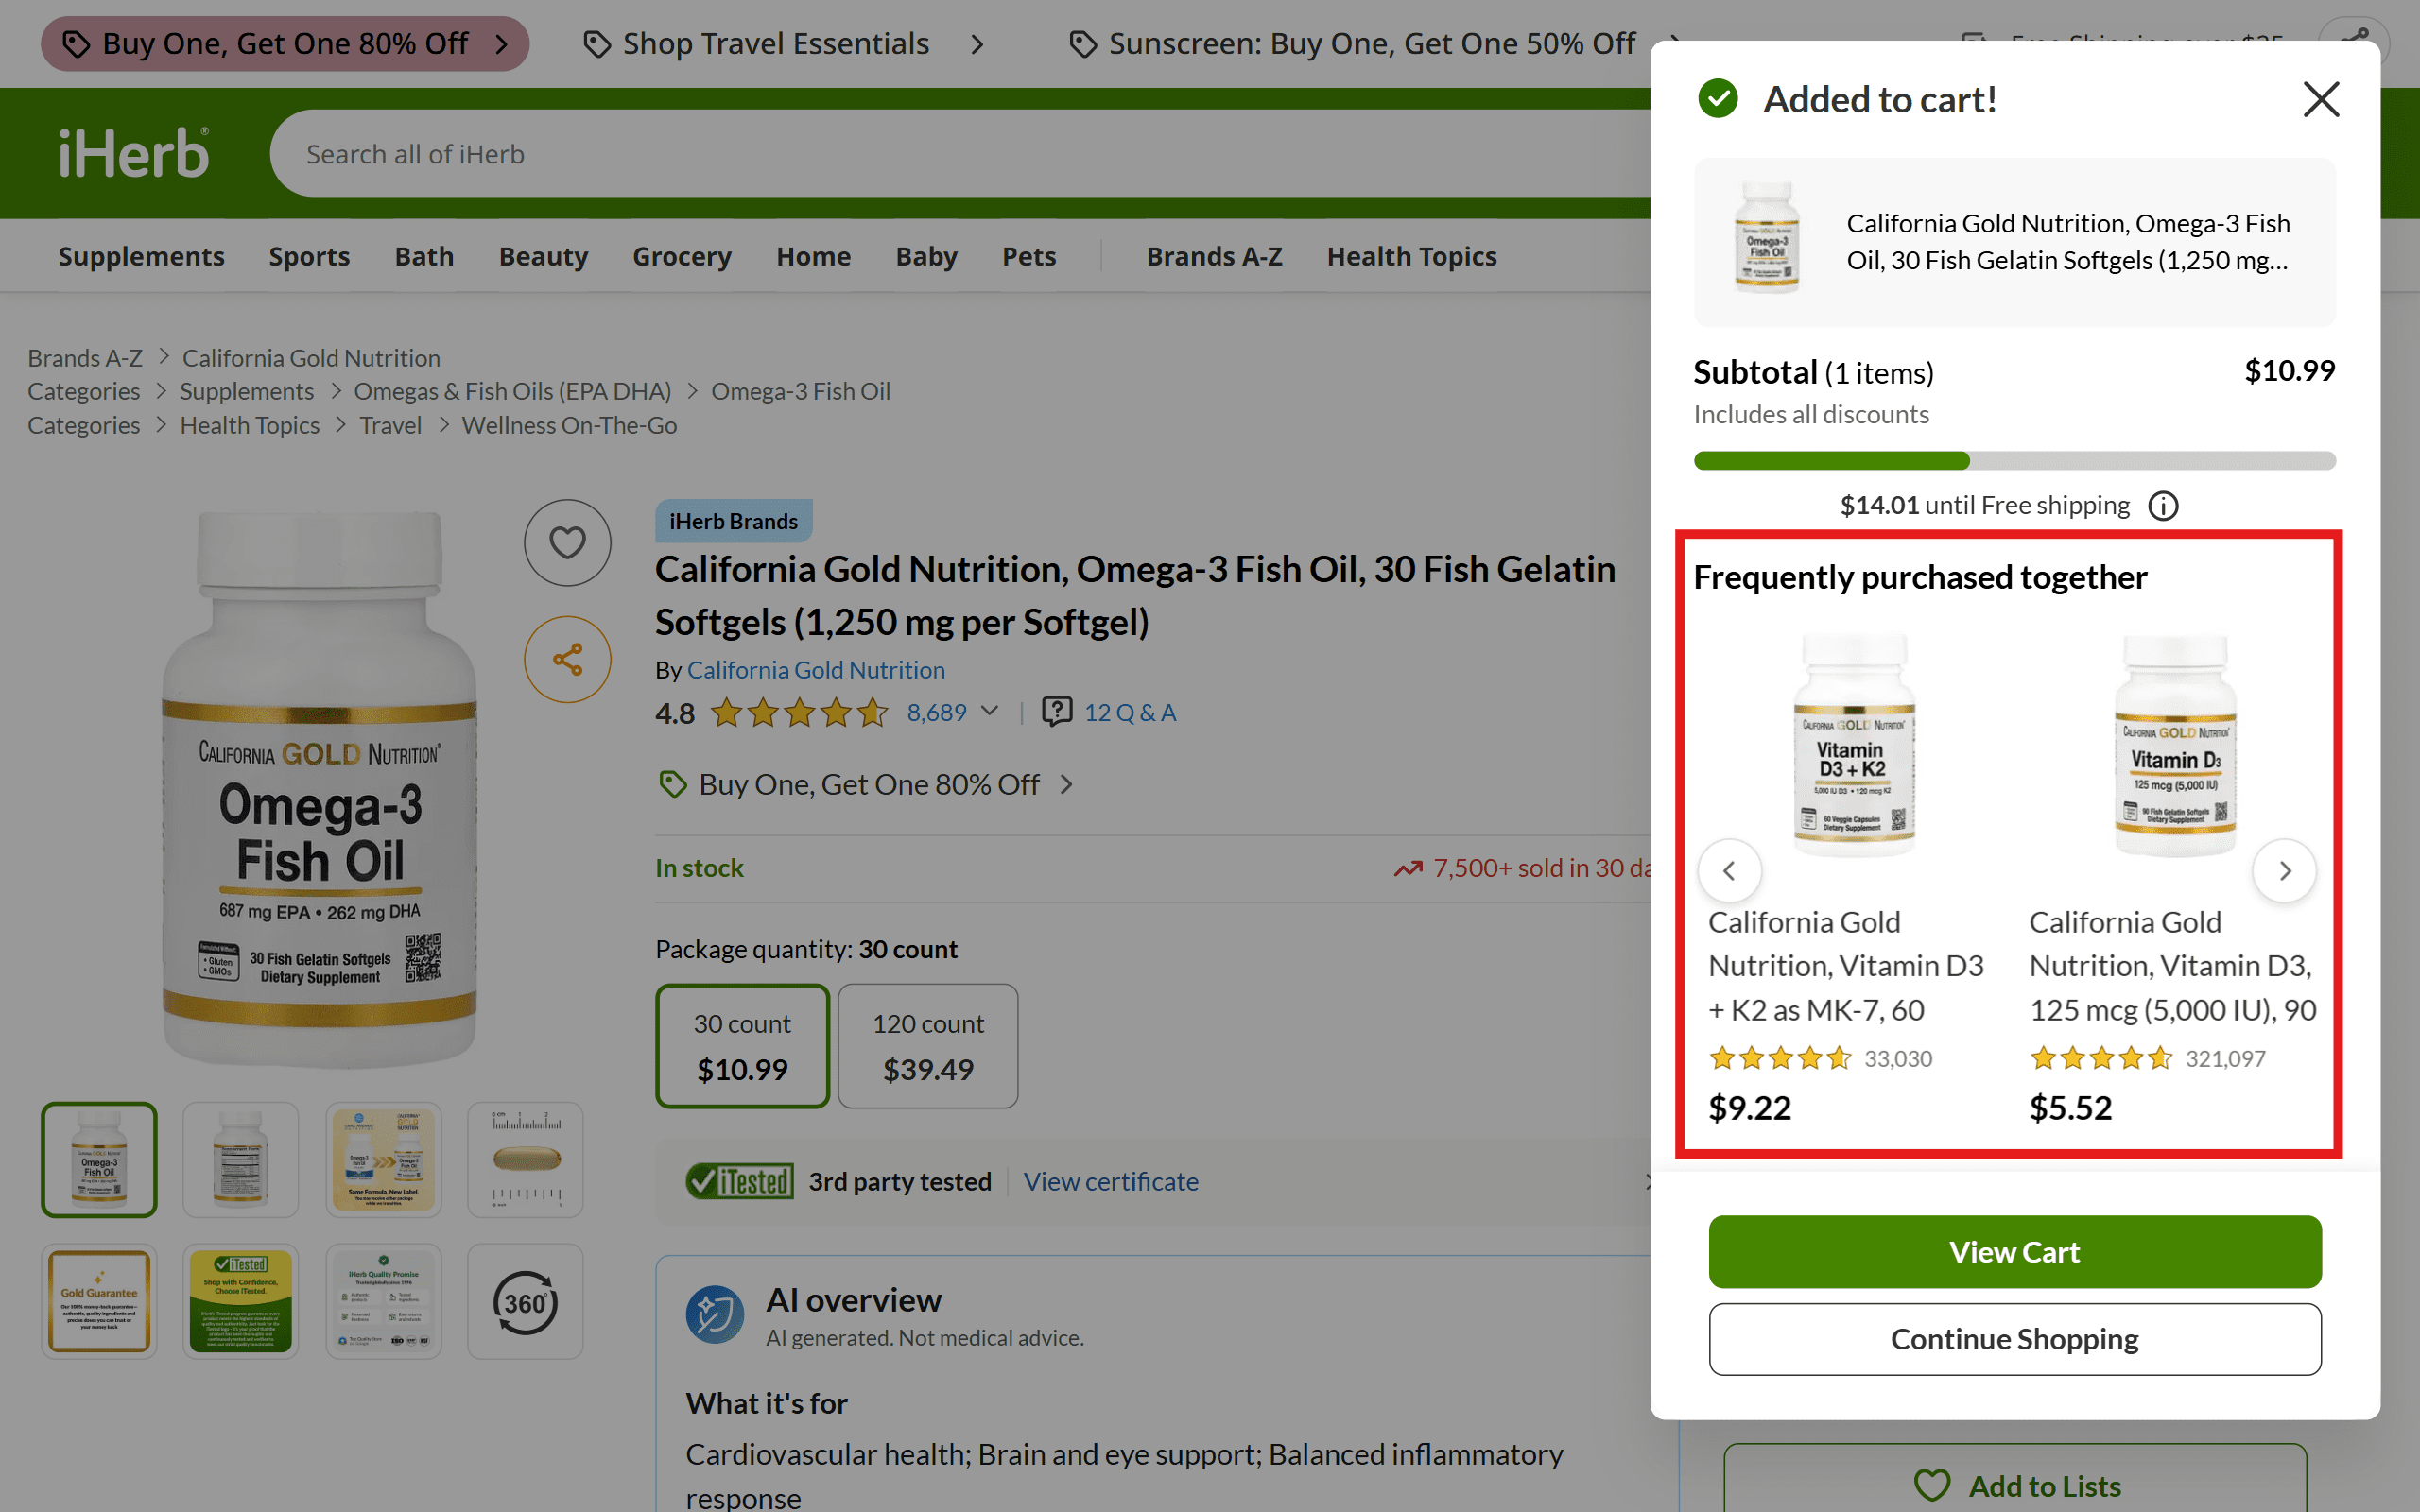Image resolution: width=2420 pixels, height=1512 pixels.
Task: Open the Home menu
Action: 813,256
